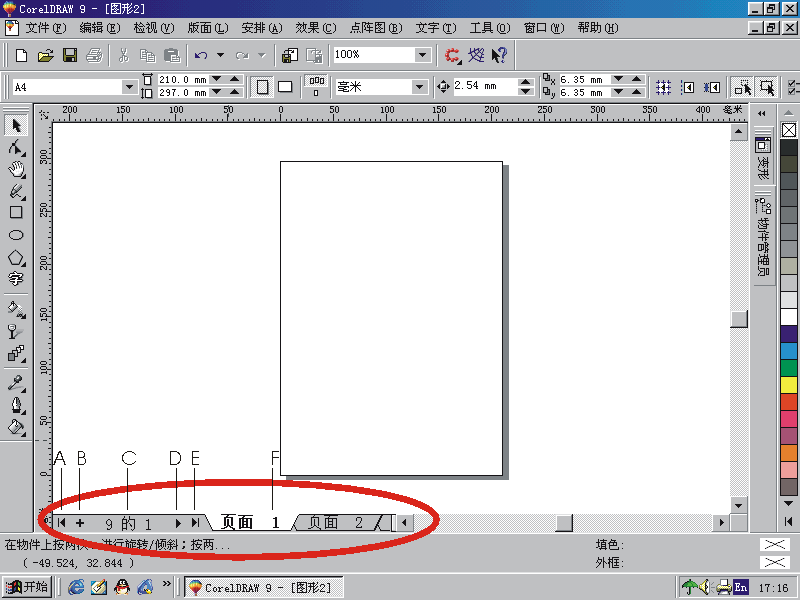Open the 版面 menu

[x=208, y=28]
